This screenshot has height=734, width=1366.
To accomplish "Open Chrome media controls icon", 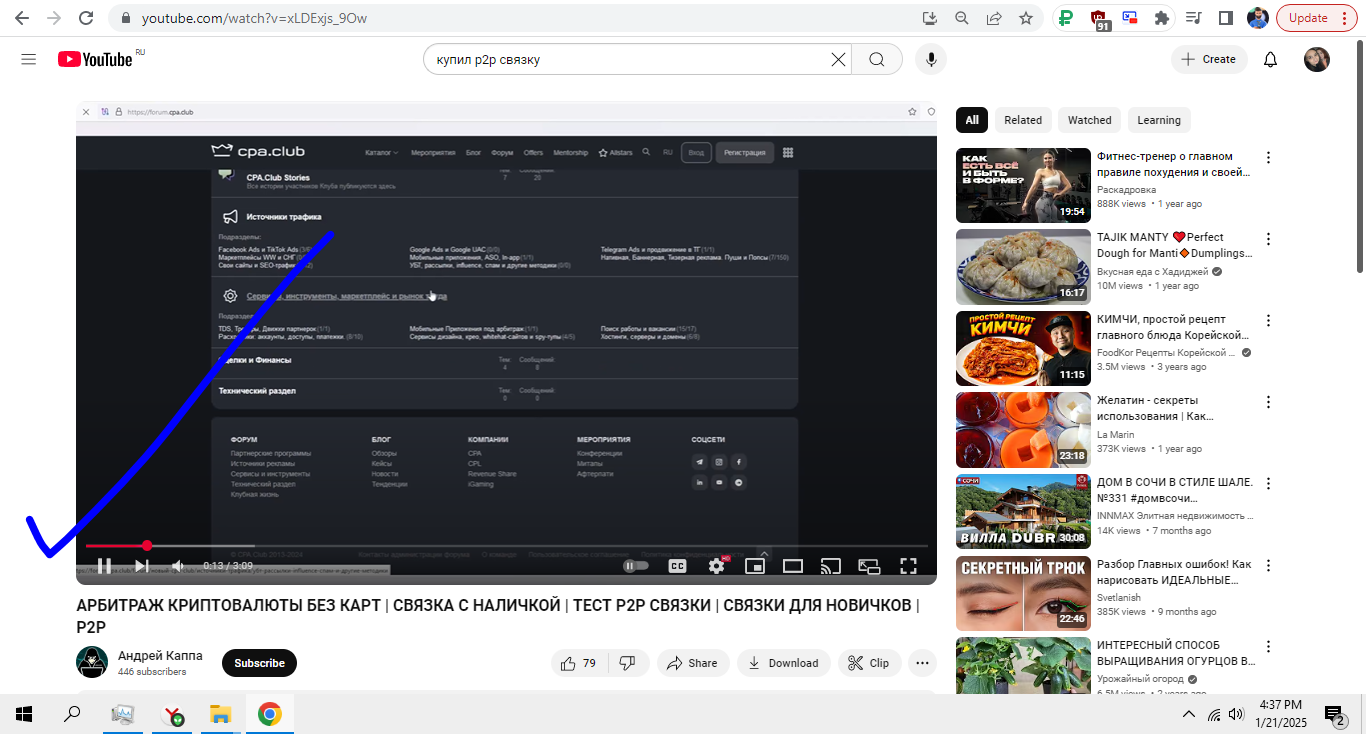I will [x=1193, y=18].
